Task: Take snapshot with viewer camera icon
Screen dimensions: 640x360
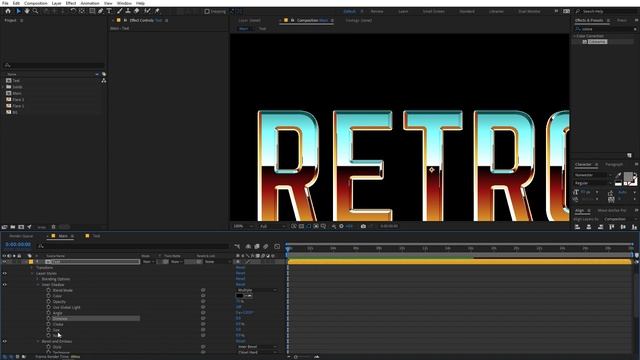Action: 363,226
